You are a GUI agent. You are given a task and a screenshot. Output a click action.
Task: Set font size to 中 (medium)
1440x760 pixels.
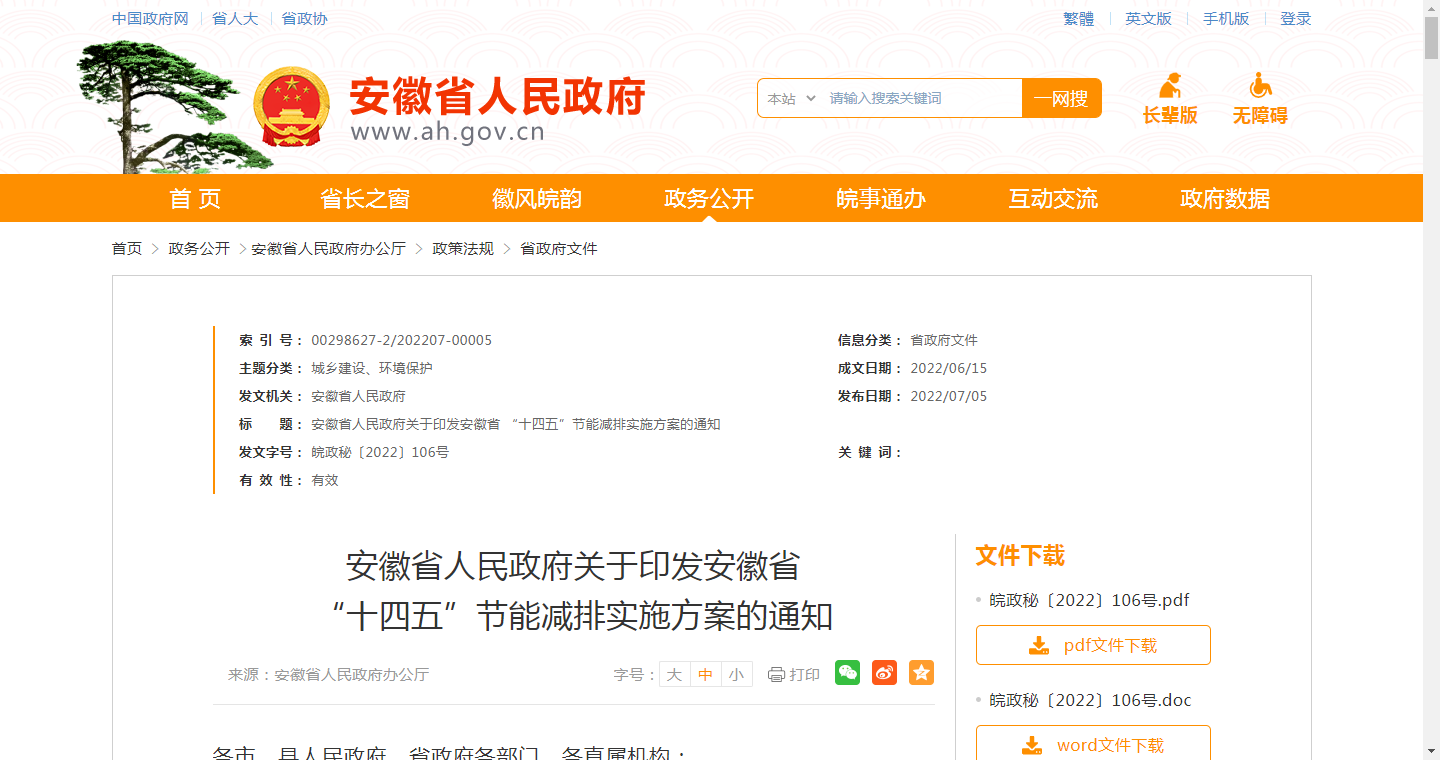(x=705, y=675)
